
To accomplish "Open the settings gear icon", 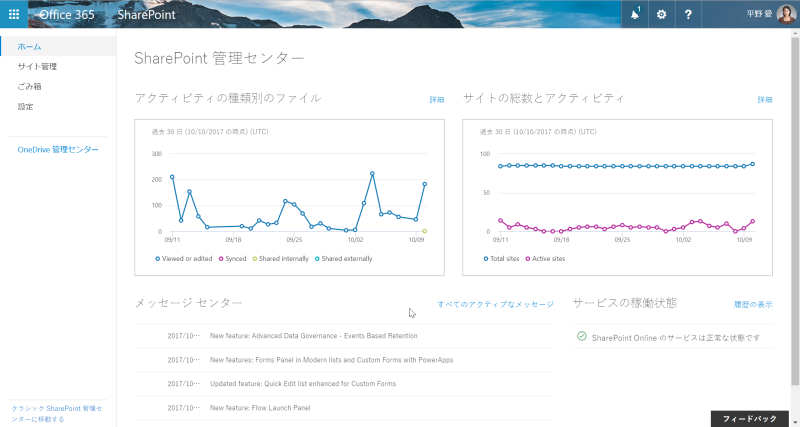I will pos(661,14).
